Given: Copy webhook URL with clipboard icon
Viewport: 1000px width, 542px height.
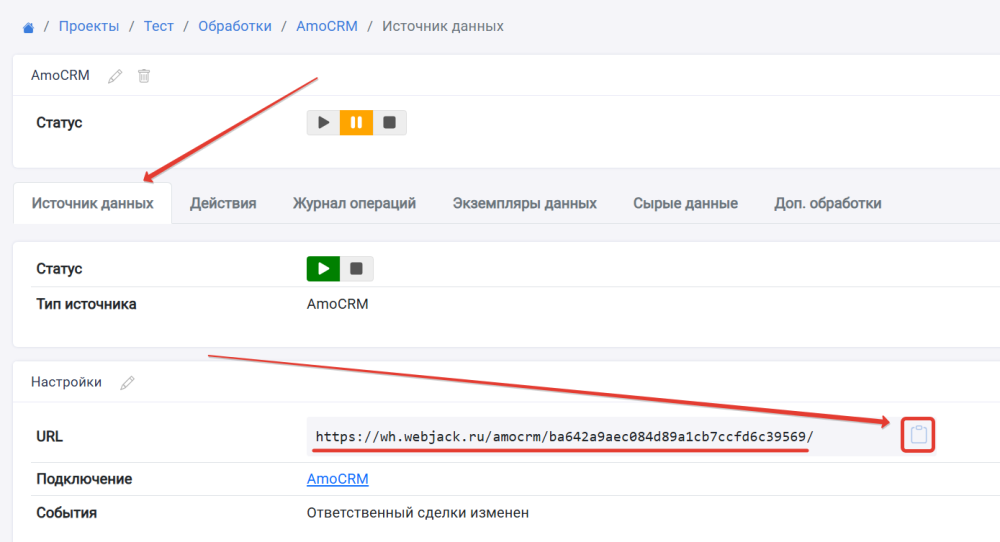Looking at the screenshot, I should [x=918, y=435].
